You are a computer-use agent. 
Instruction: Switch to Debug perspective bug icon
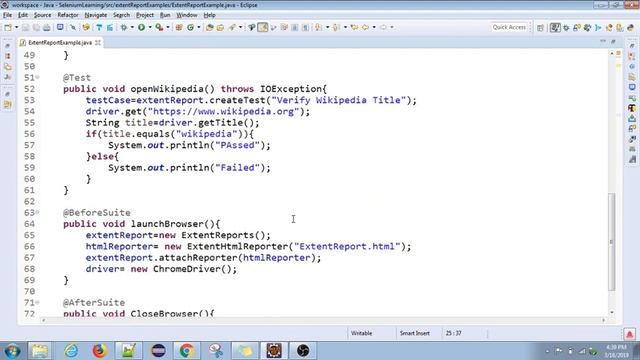[566, 28]
